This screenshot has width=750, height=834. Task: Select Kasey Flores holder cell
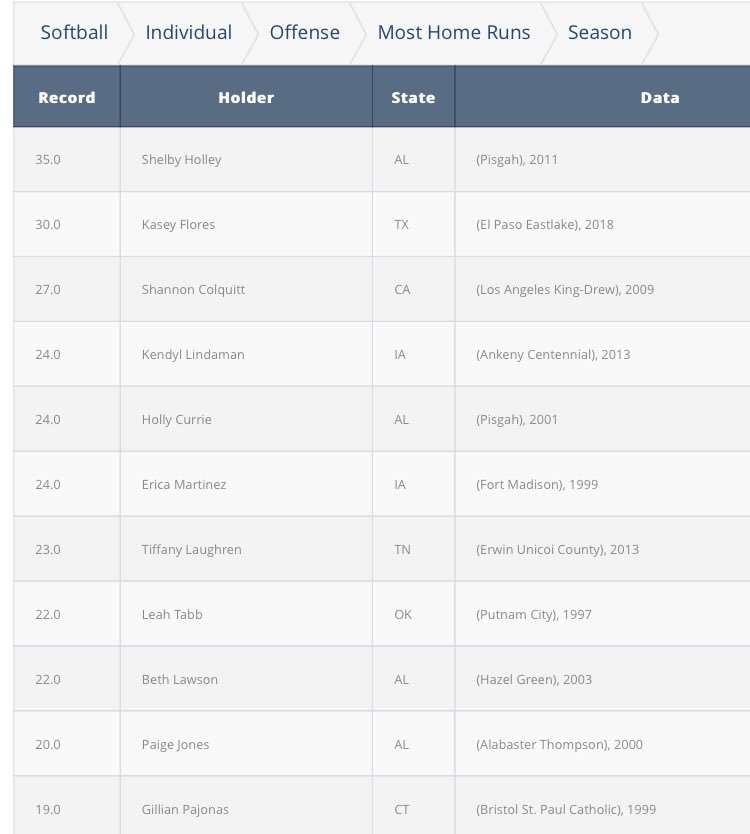246,224
